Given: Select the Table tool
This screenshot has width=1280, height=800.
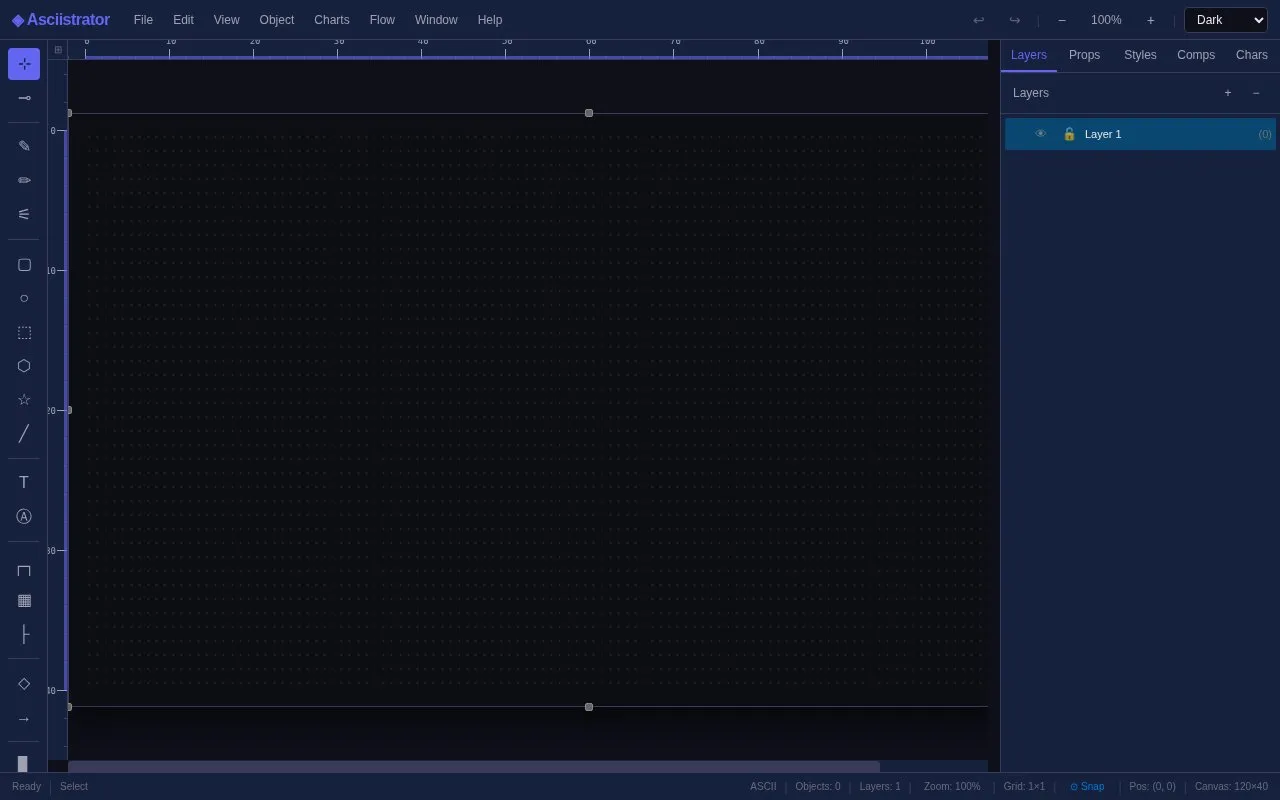Looking at the screenshot, I should tap(24, 600).
